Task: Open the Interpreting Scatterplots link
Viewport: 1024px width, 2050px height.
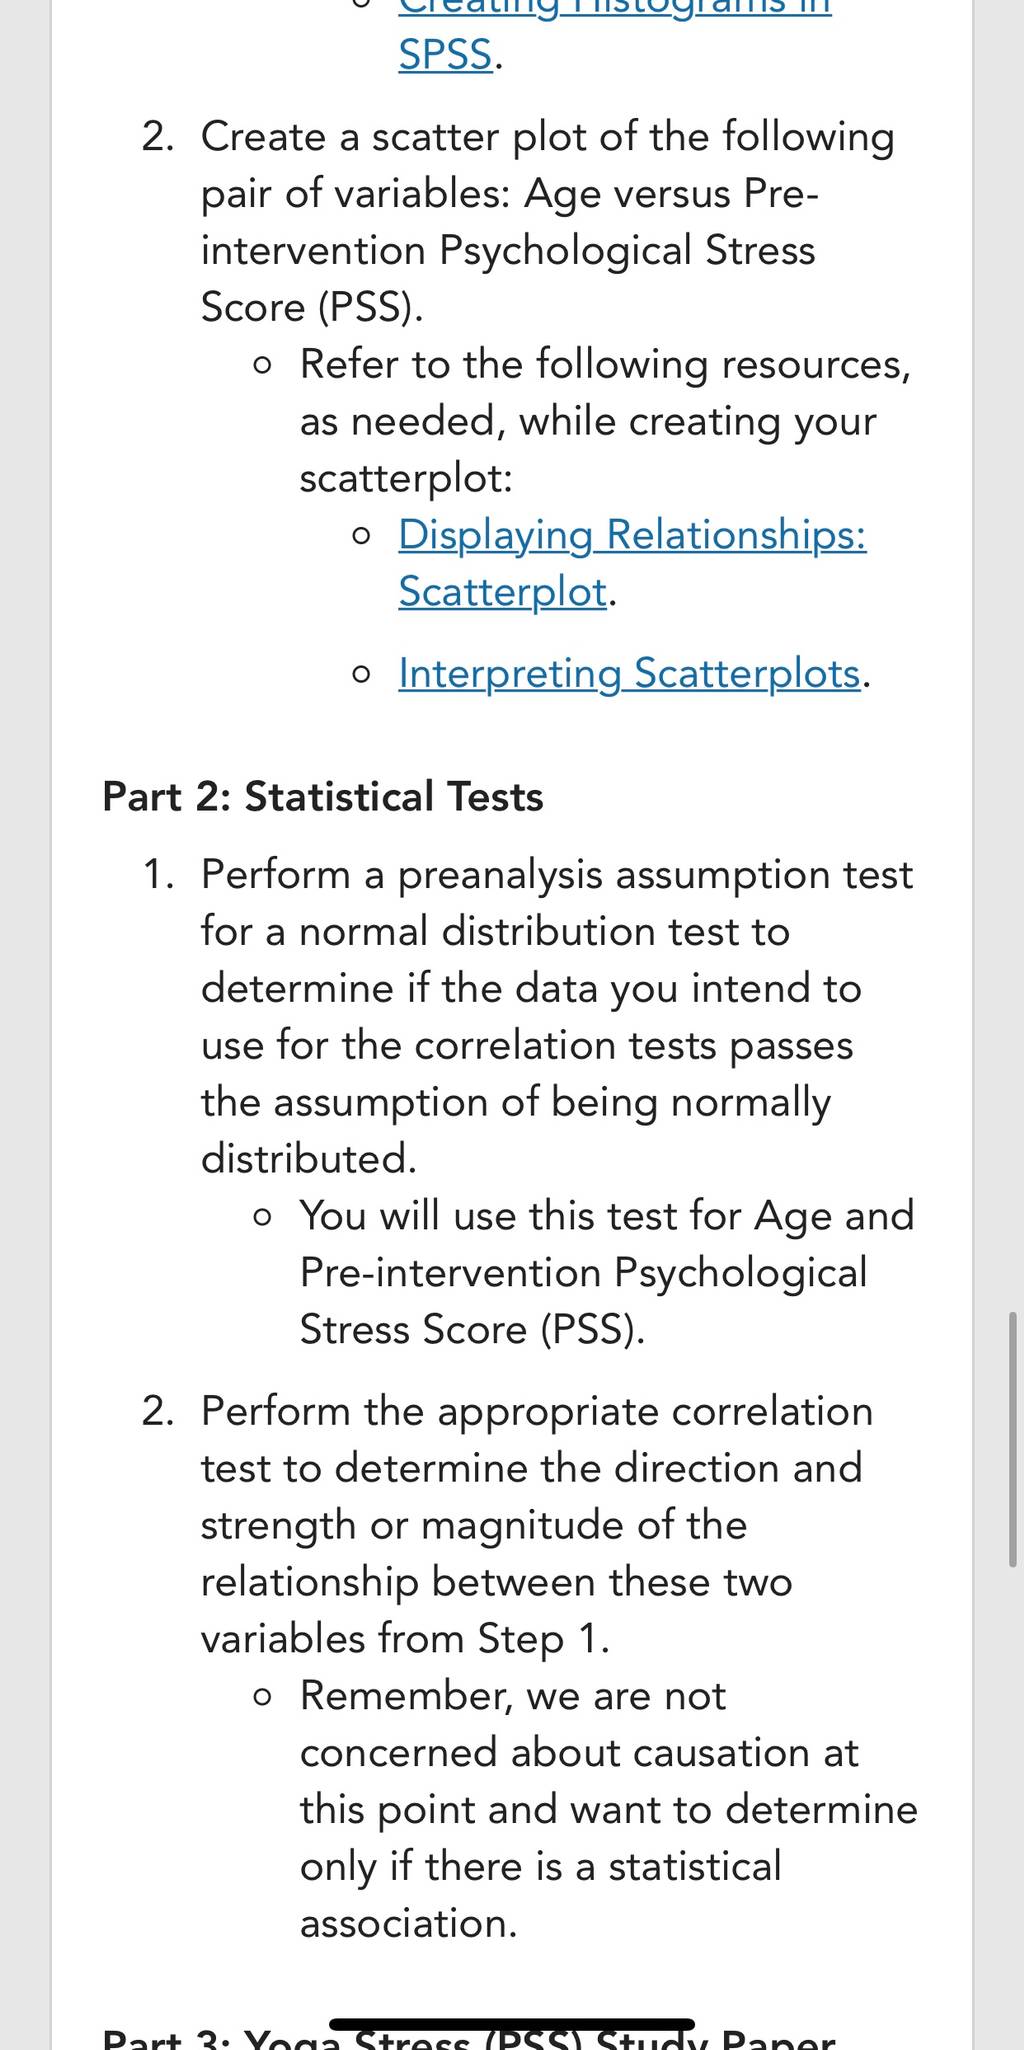Action: (x=629, y=674)
